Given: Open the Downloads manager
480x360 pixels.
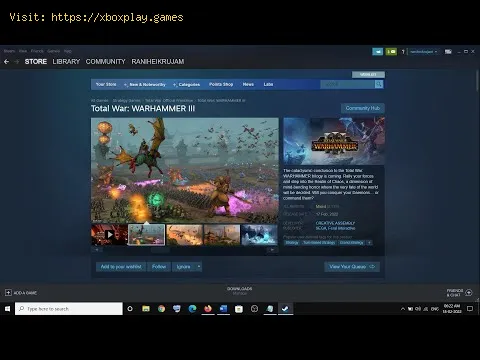Looking at the screenshot, I should click(240, 291).
